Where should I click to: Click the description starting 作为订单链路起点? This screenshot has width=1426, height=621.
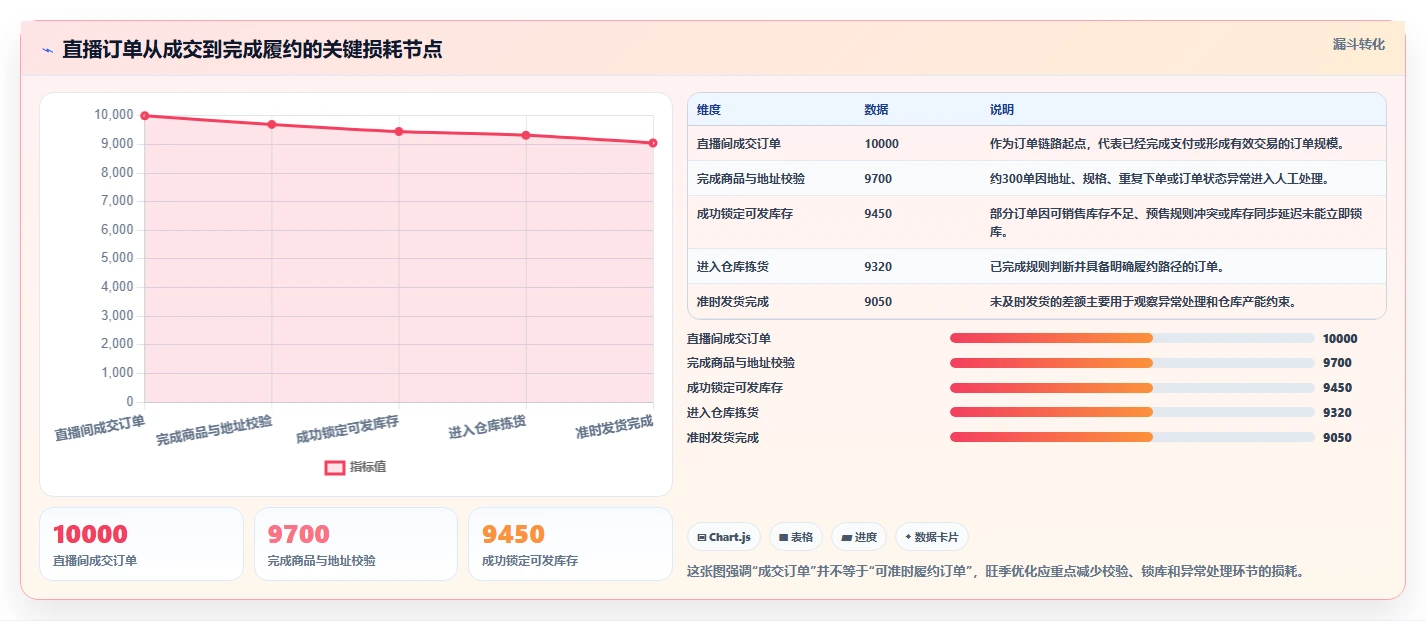tap(1167, 144)
